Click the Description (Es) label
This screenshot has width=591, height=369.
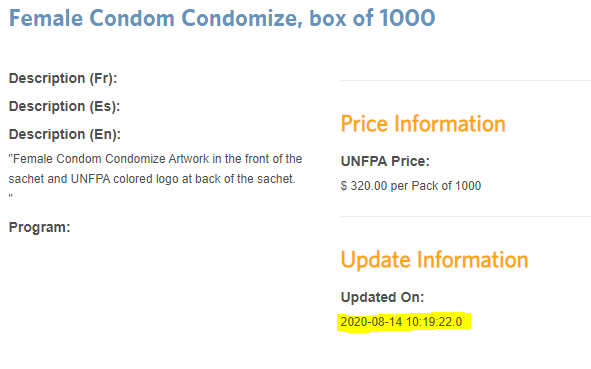[x=64, y=106]
